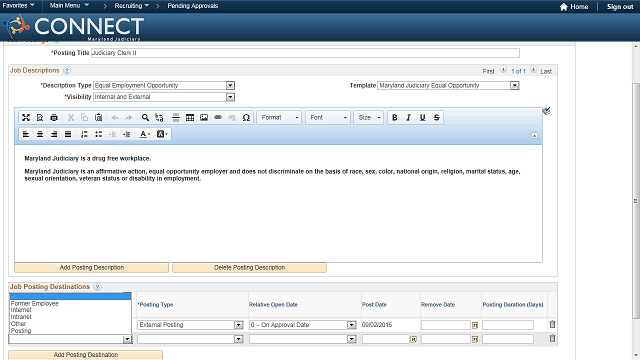Insert an image in the editor
Screen dimensions: 640x360
[x=204, y=118]
